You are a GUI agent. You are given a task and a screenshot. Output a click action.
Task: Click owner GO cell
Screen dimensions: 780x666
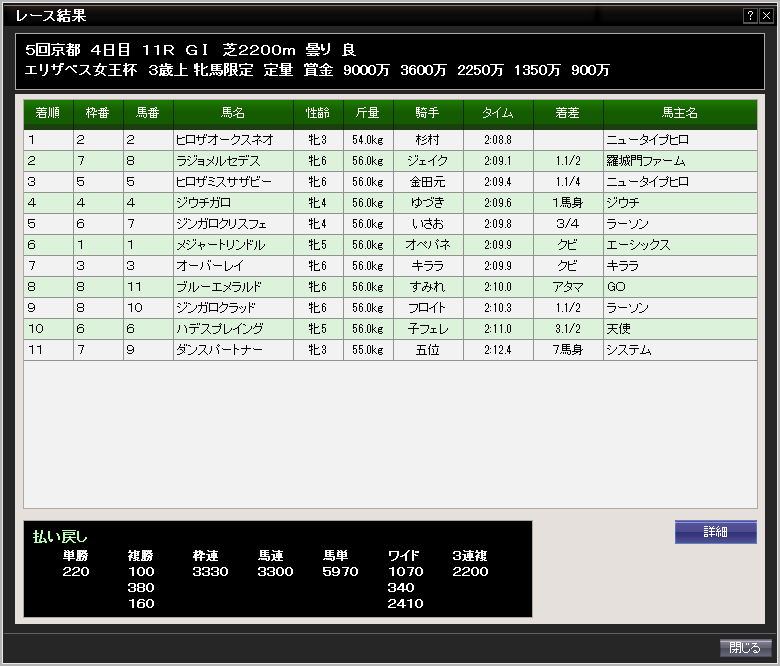coord(680,286)
